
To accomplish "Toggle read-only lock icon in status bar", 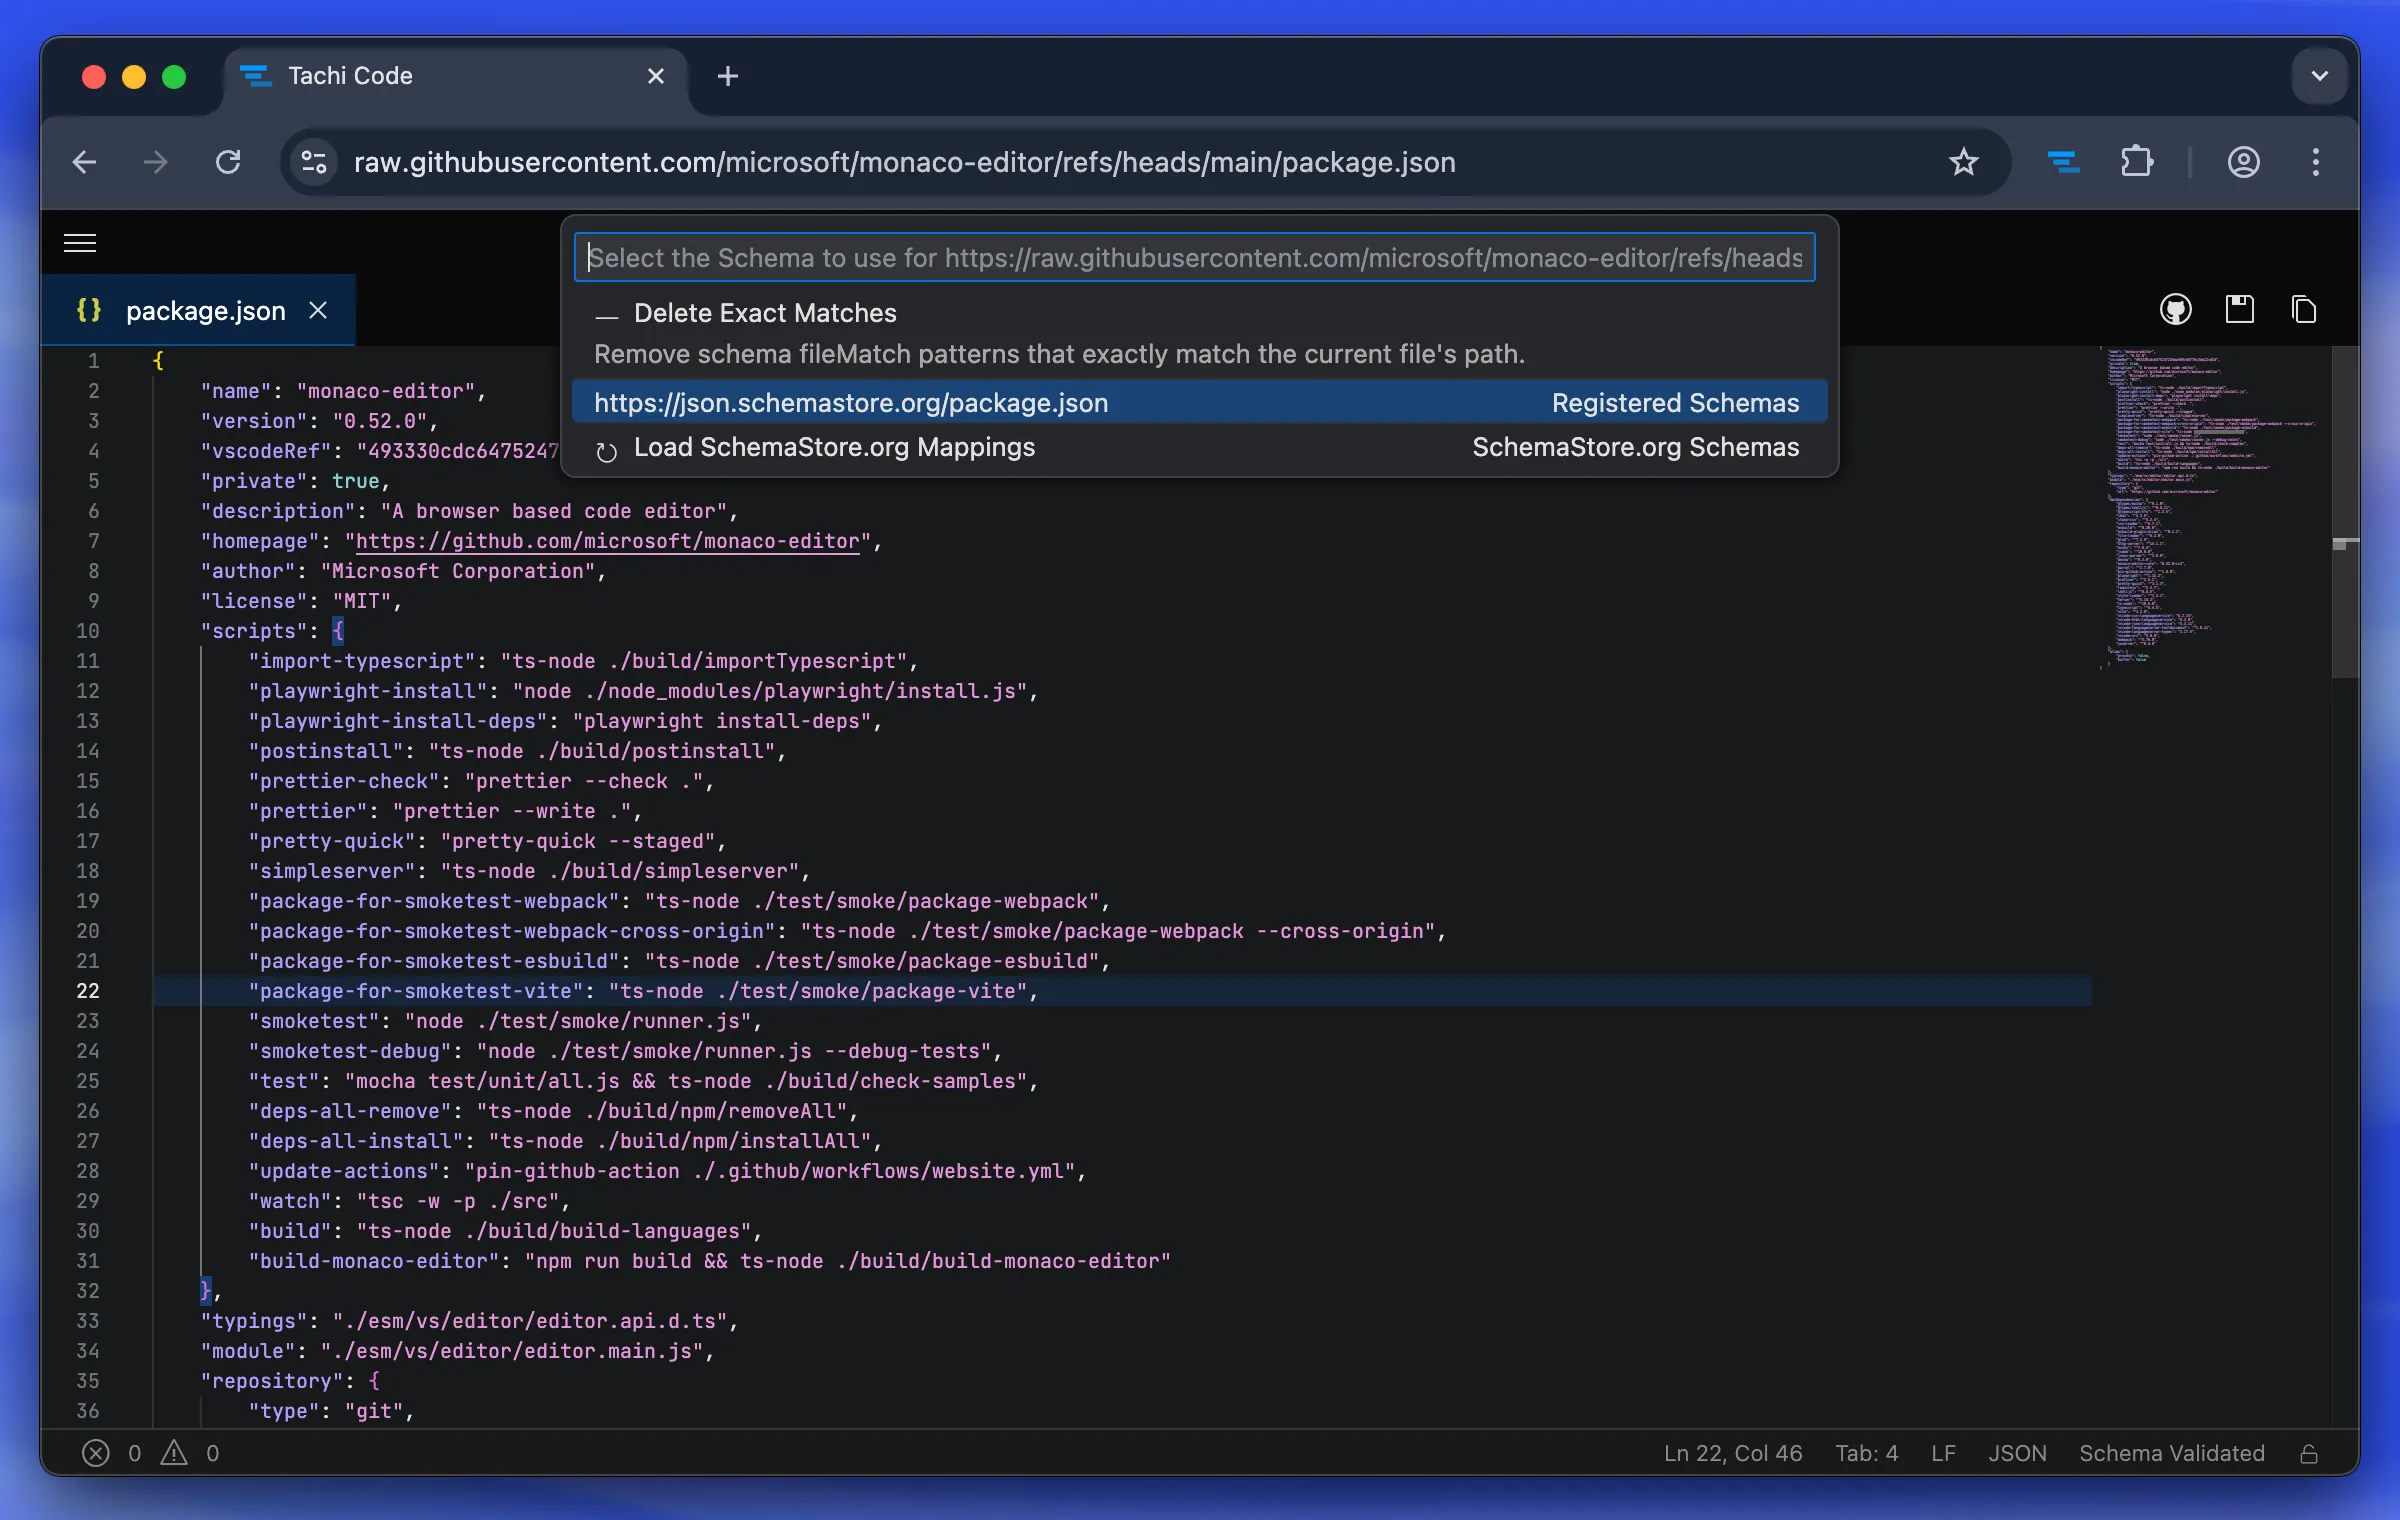I will (x=2309, y=1454).
